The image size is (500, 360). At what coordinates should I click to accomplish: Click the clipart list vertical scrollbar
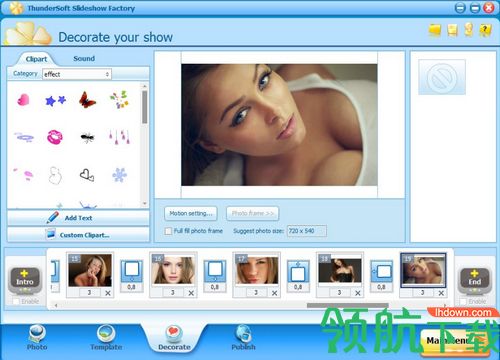pyautogui.click(x=144, y=107)
